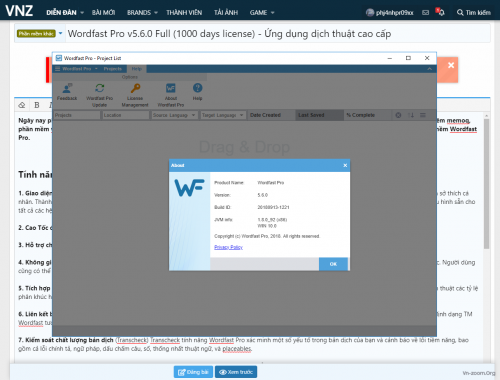Click the Build ID value in the About dialog
The image size is (500, 380).
click(x=273, y=207)
